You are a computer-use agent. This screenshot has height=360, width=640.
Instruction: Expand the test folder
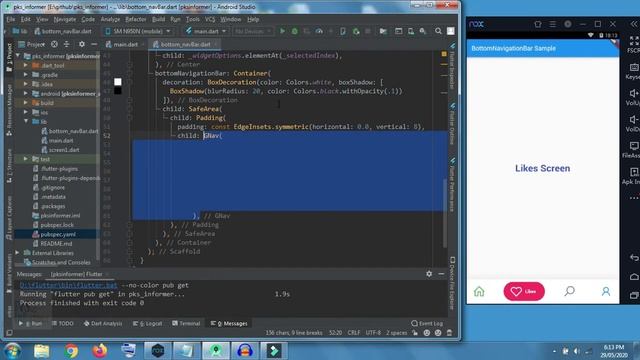click(26, 159)
